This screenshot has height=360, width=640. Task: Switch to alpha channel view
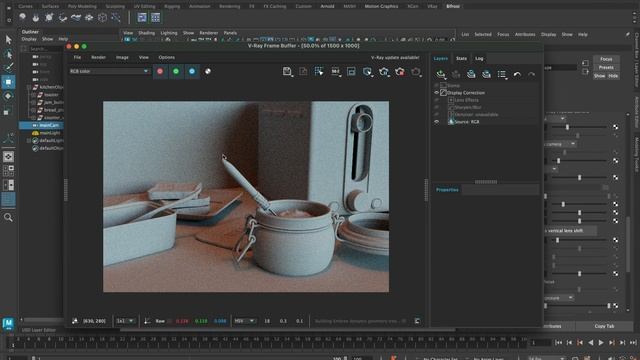[x=208, y=71]
